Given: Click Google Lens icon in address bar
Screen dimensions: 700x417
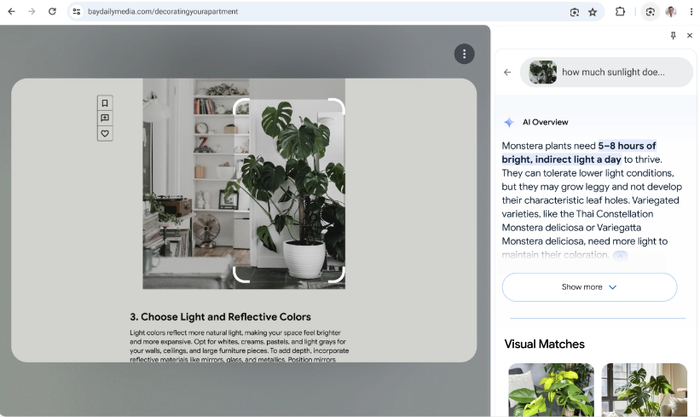Looking at the screenshot, I should coord(575,12).
